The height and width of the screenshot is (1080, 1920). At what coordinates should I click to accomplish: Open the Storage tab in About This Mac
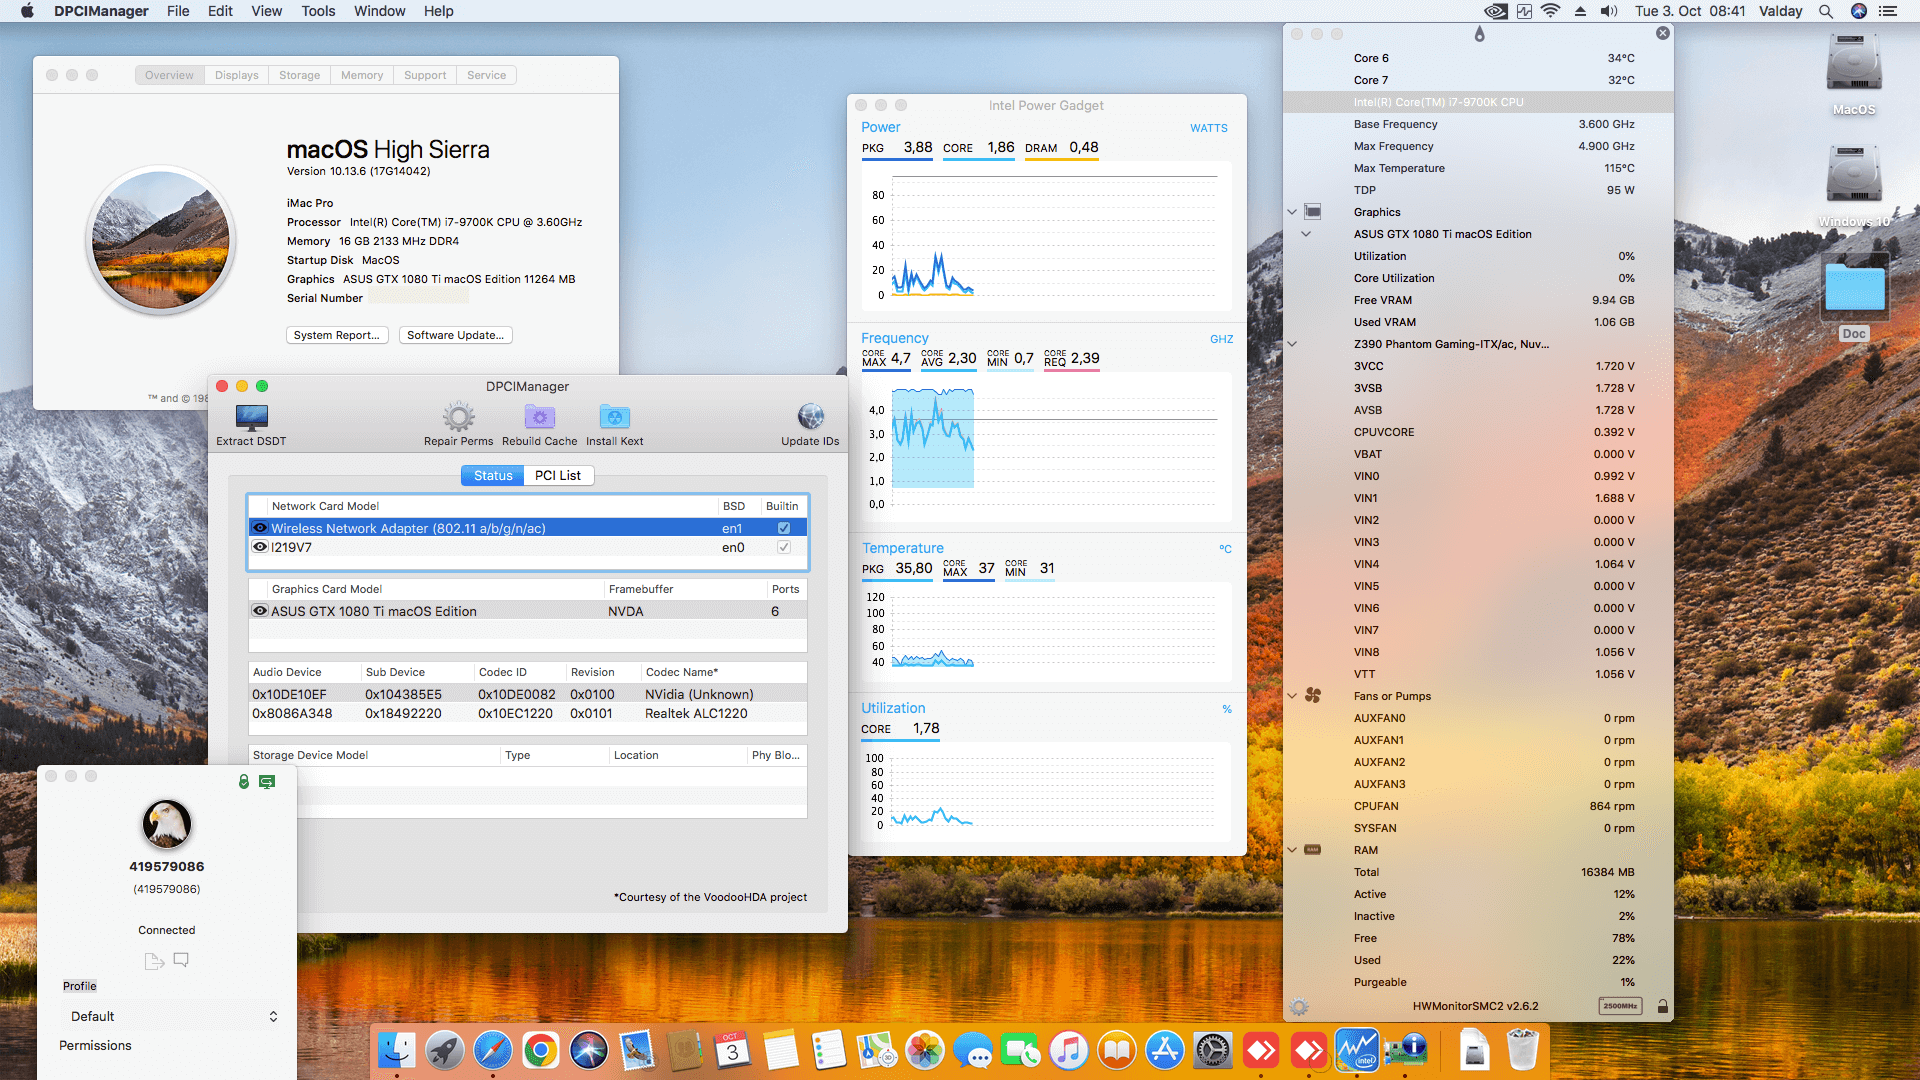coord(300,75)
